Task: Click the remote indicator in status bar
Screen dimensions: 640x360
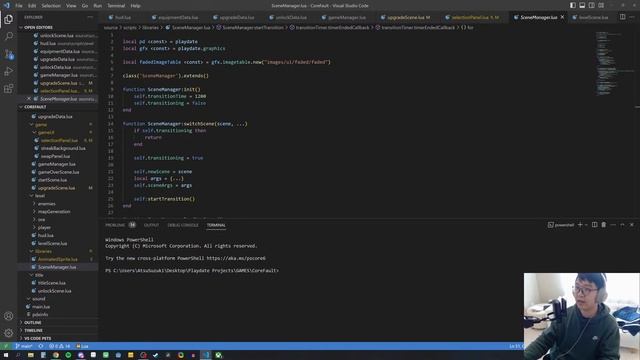Action: click(6, 346)
